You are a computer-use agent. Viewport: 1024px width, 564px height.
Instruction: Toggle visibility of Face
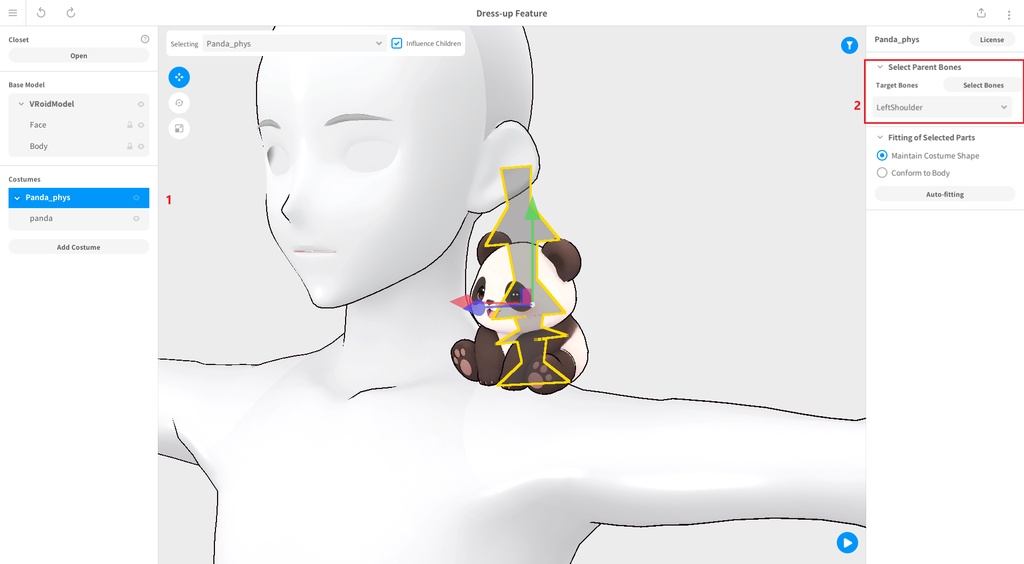tap(140, 125)
